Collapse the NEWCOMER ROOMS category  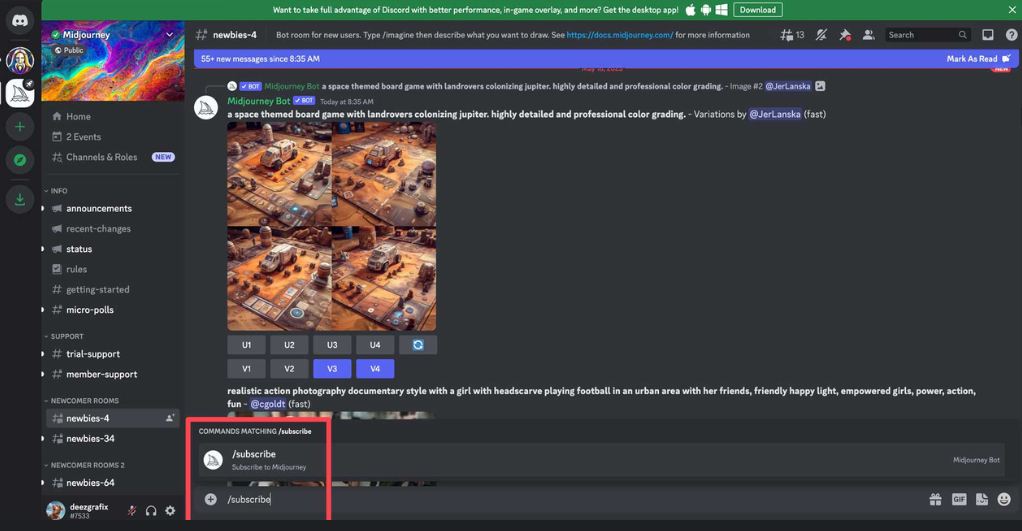tap(81, 401)
